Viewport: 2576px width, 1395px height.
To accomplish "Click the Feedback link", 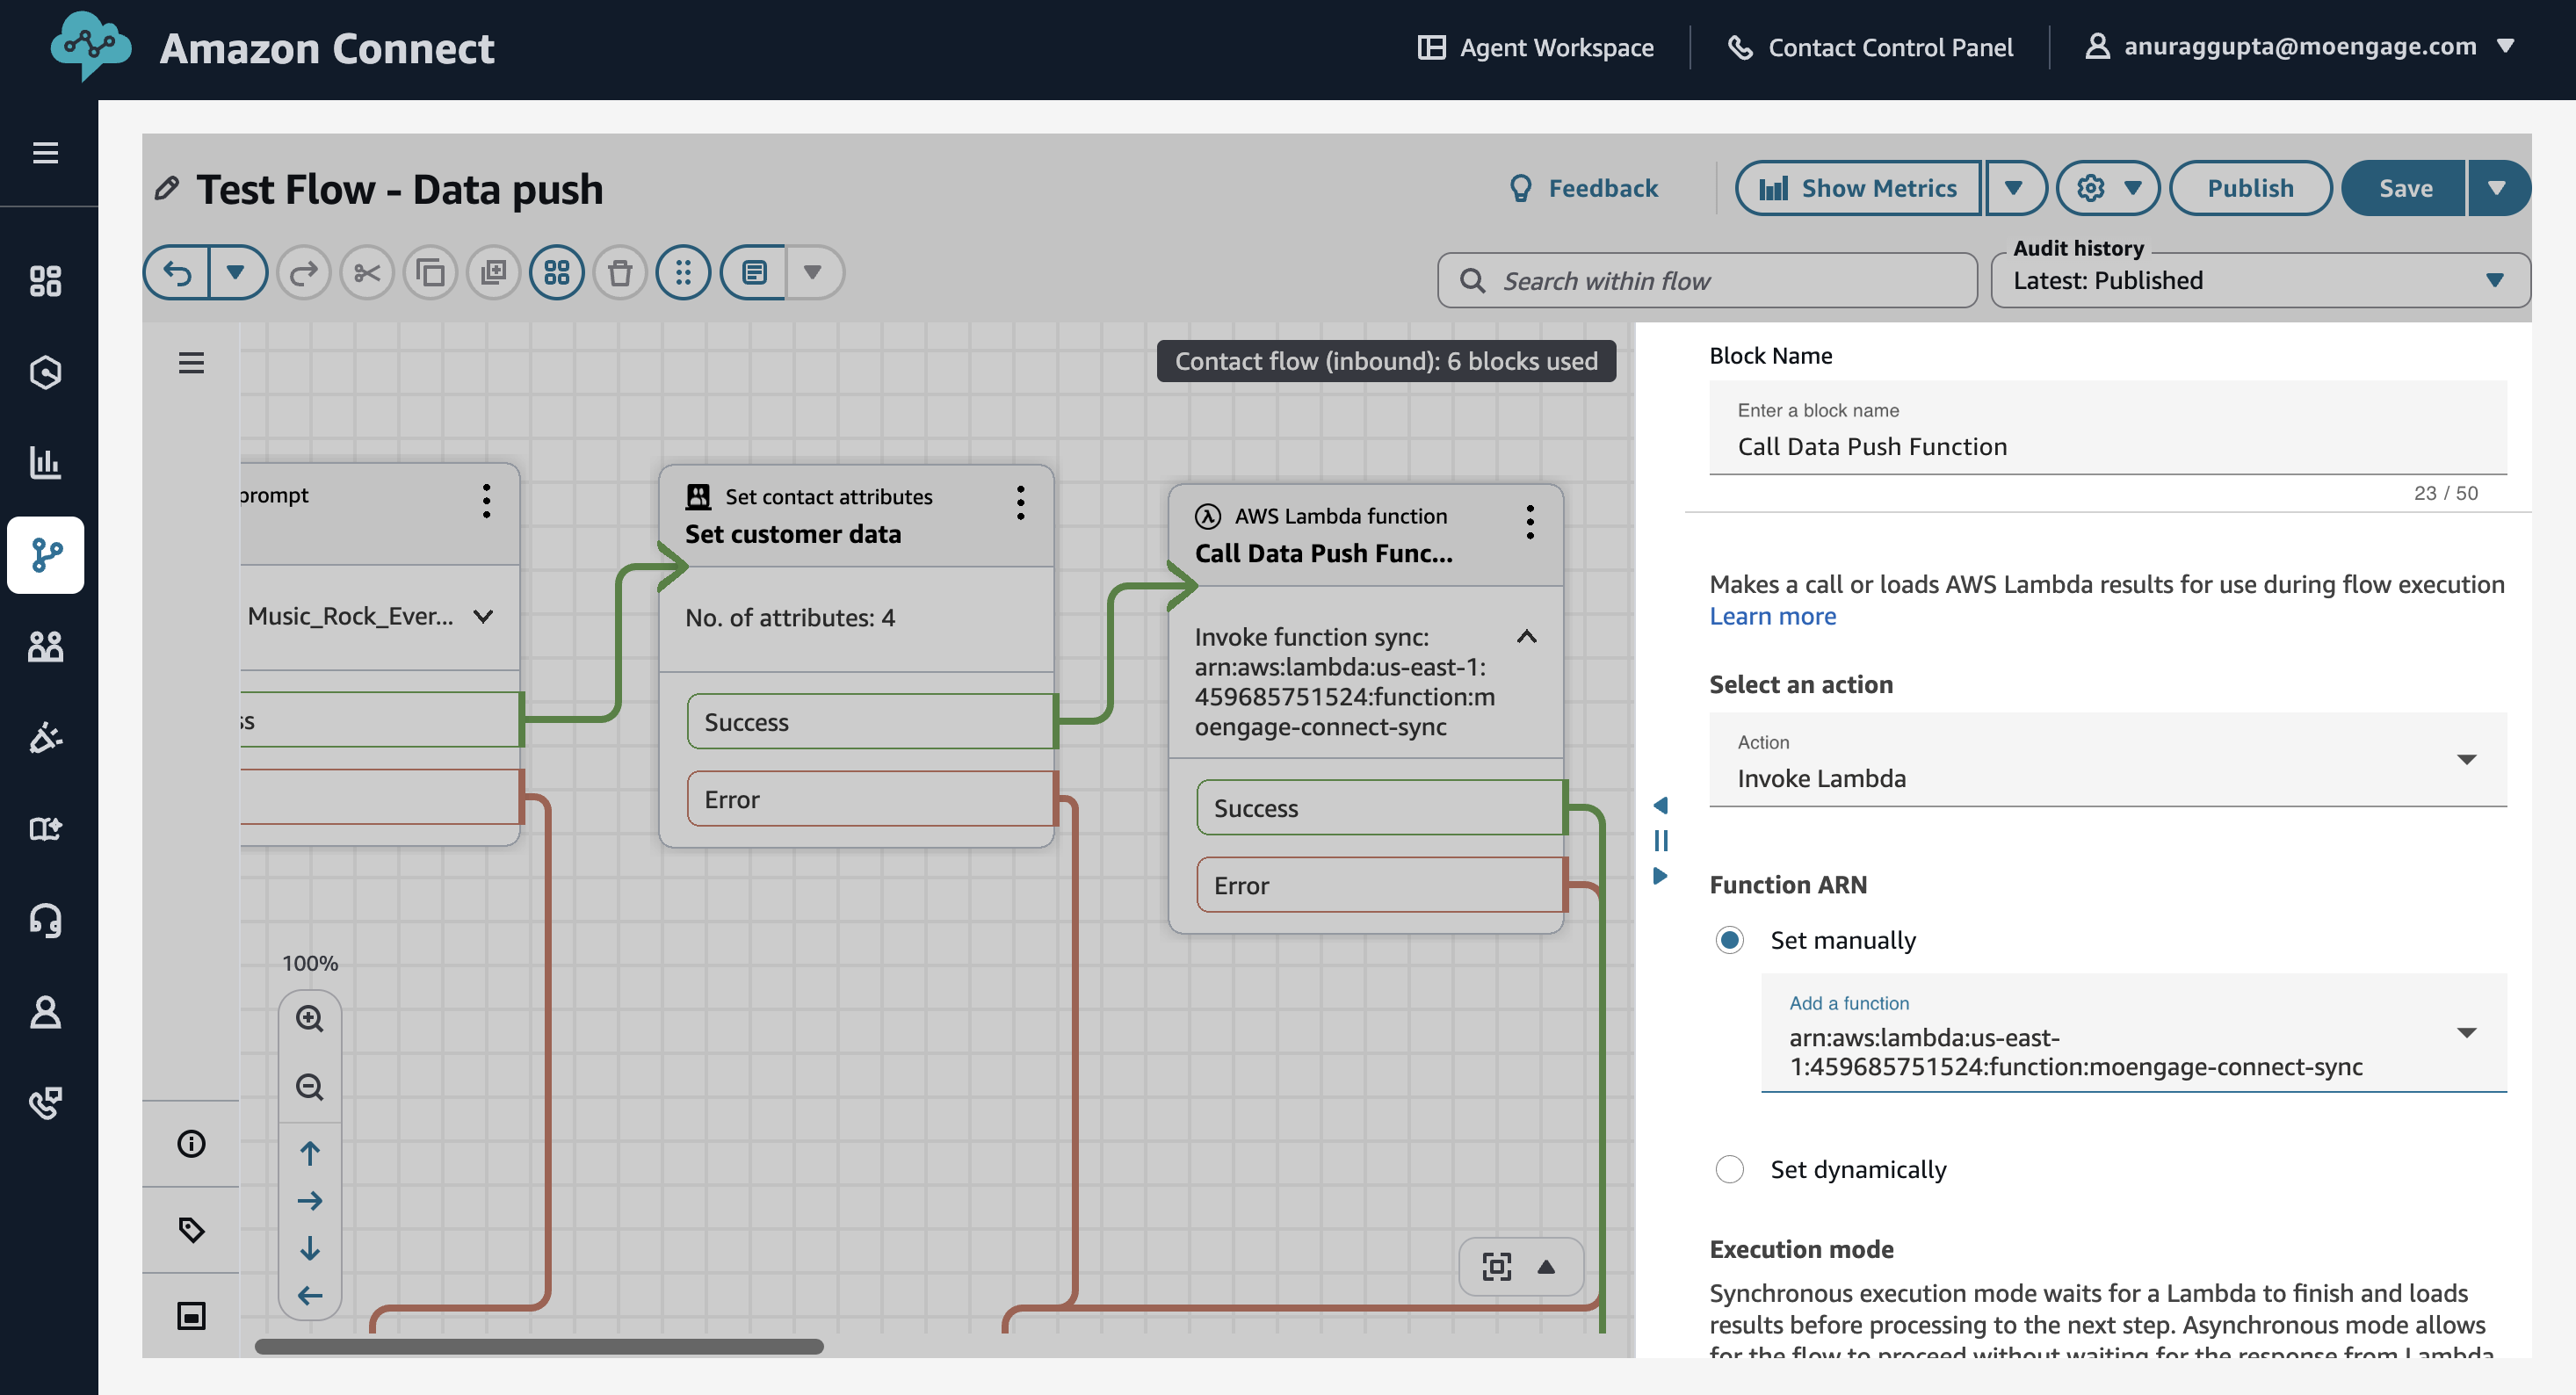I will click(1584, 188).
